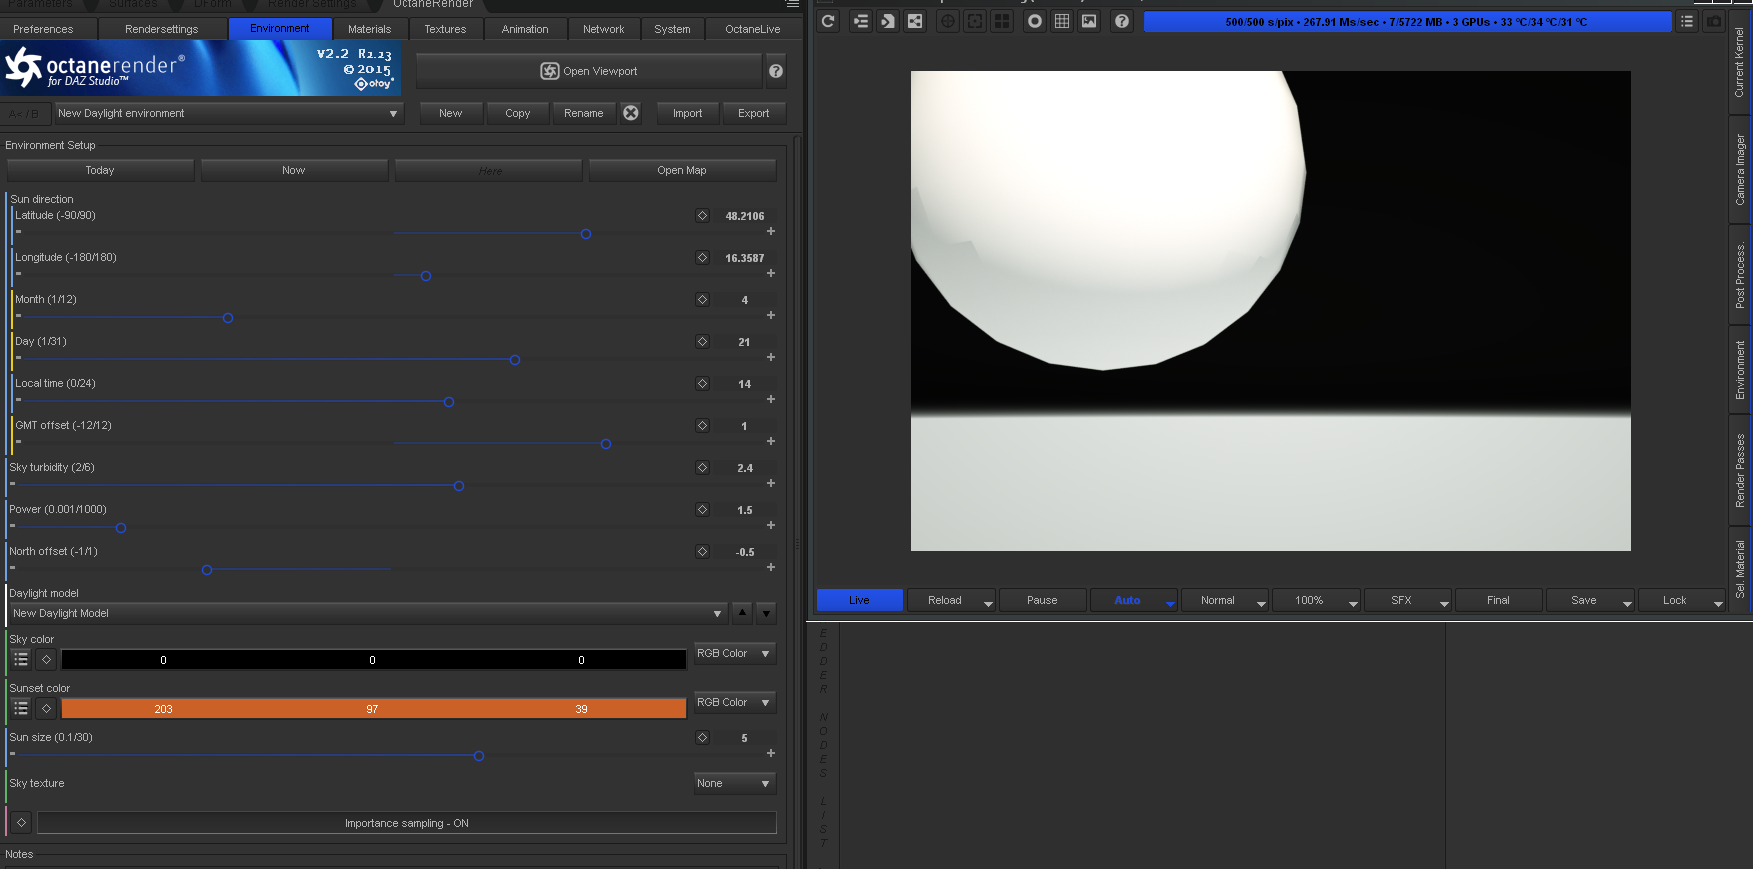Toggle Importance sampling ON button
The height and width of the screenshot is (869, 1753).
coord(406,823)
